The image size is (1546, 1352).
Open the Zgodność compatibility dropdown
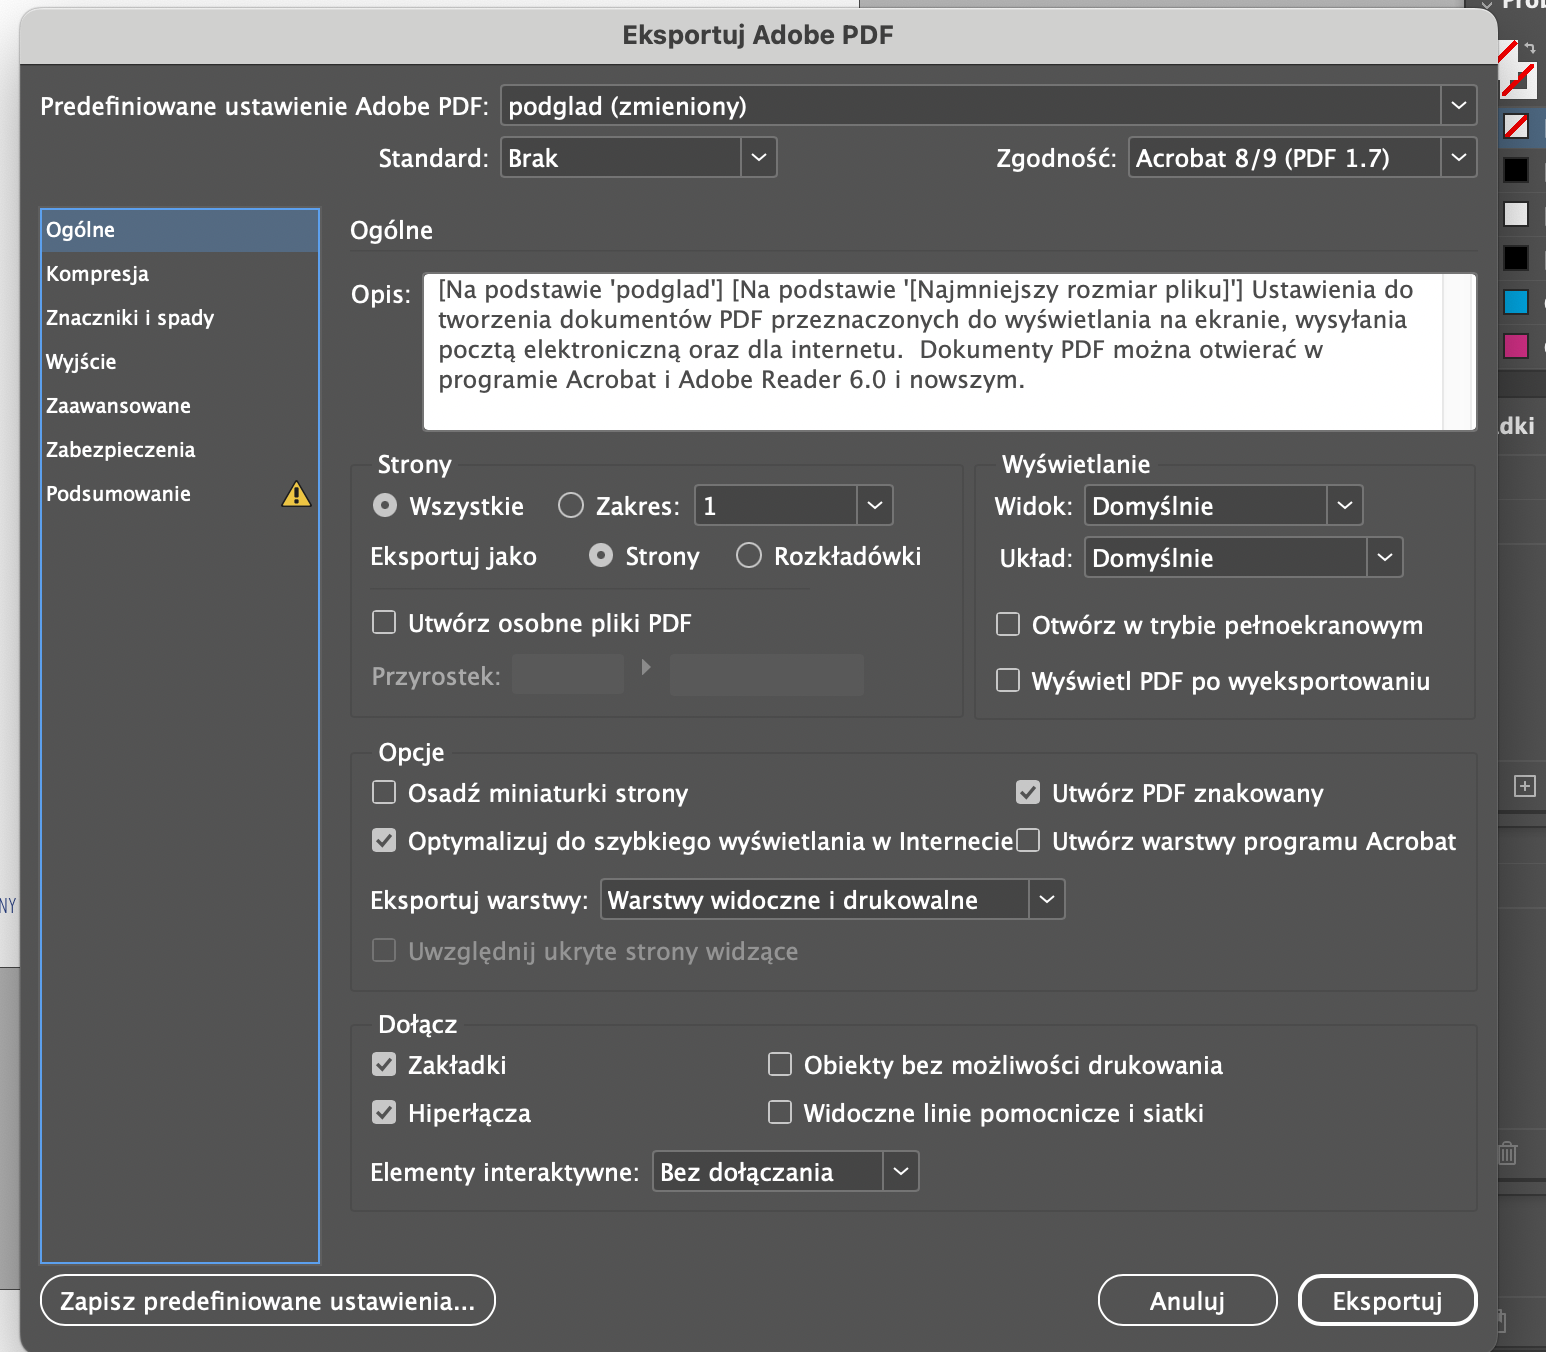(x=1302, y=158)
